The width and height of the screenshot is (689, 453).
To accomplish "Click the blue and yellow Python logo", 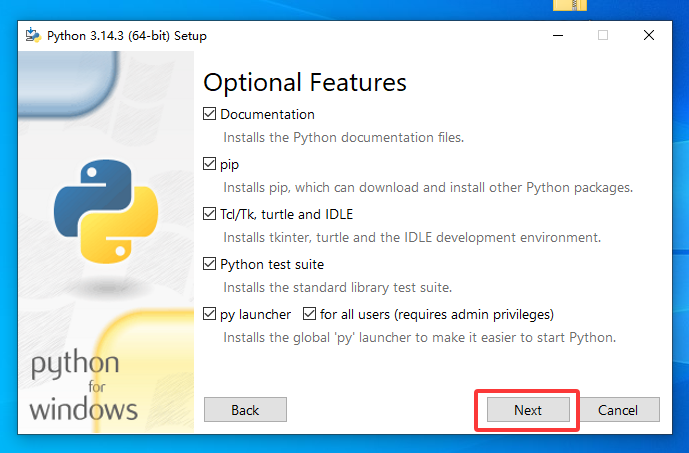I will [106, 211].
